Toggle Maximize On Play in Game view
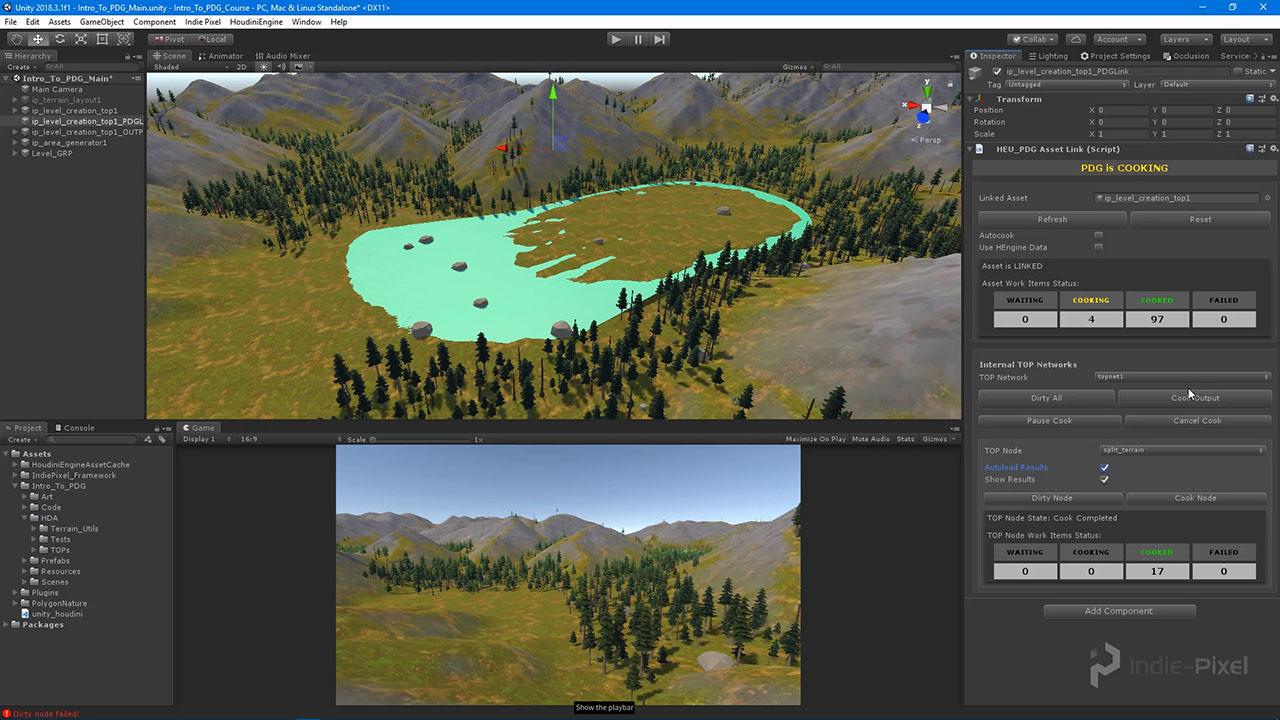 (815, 439)
